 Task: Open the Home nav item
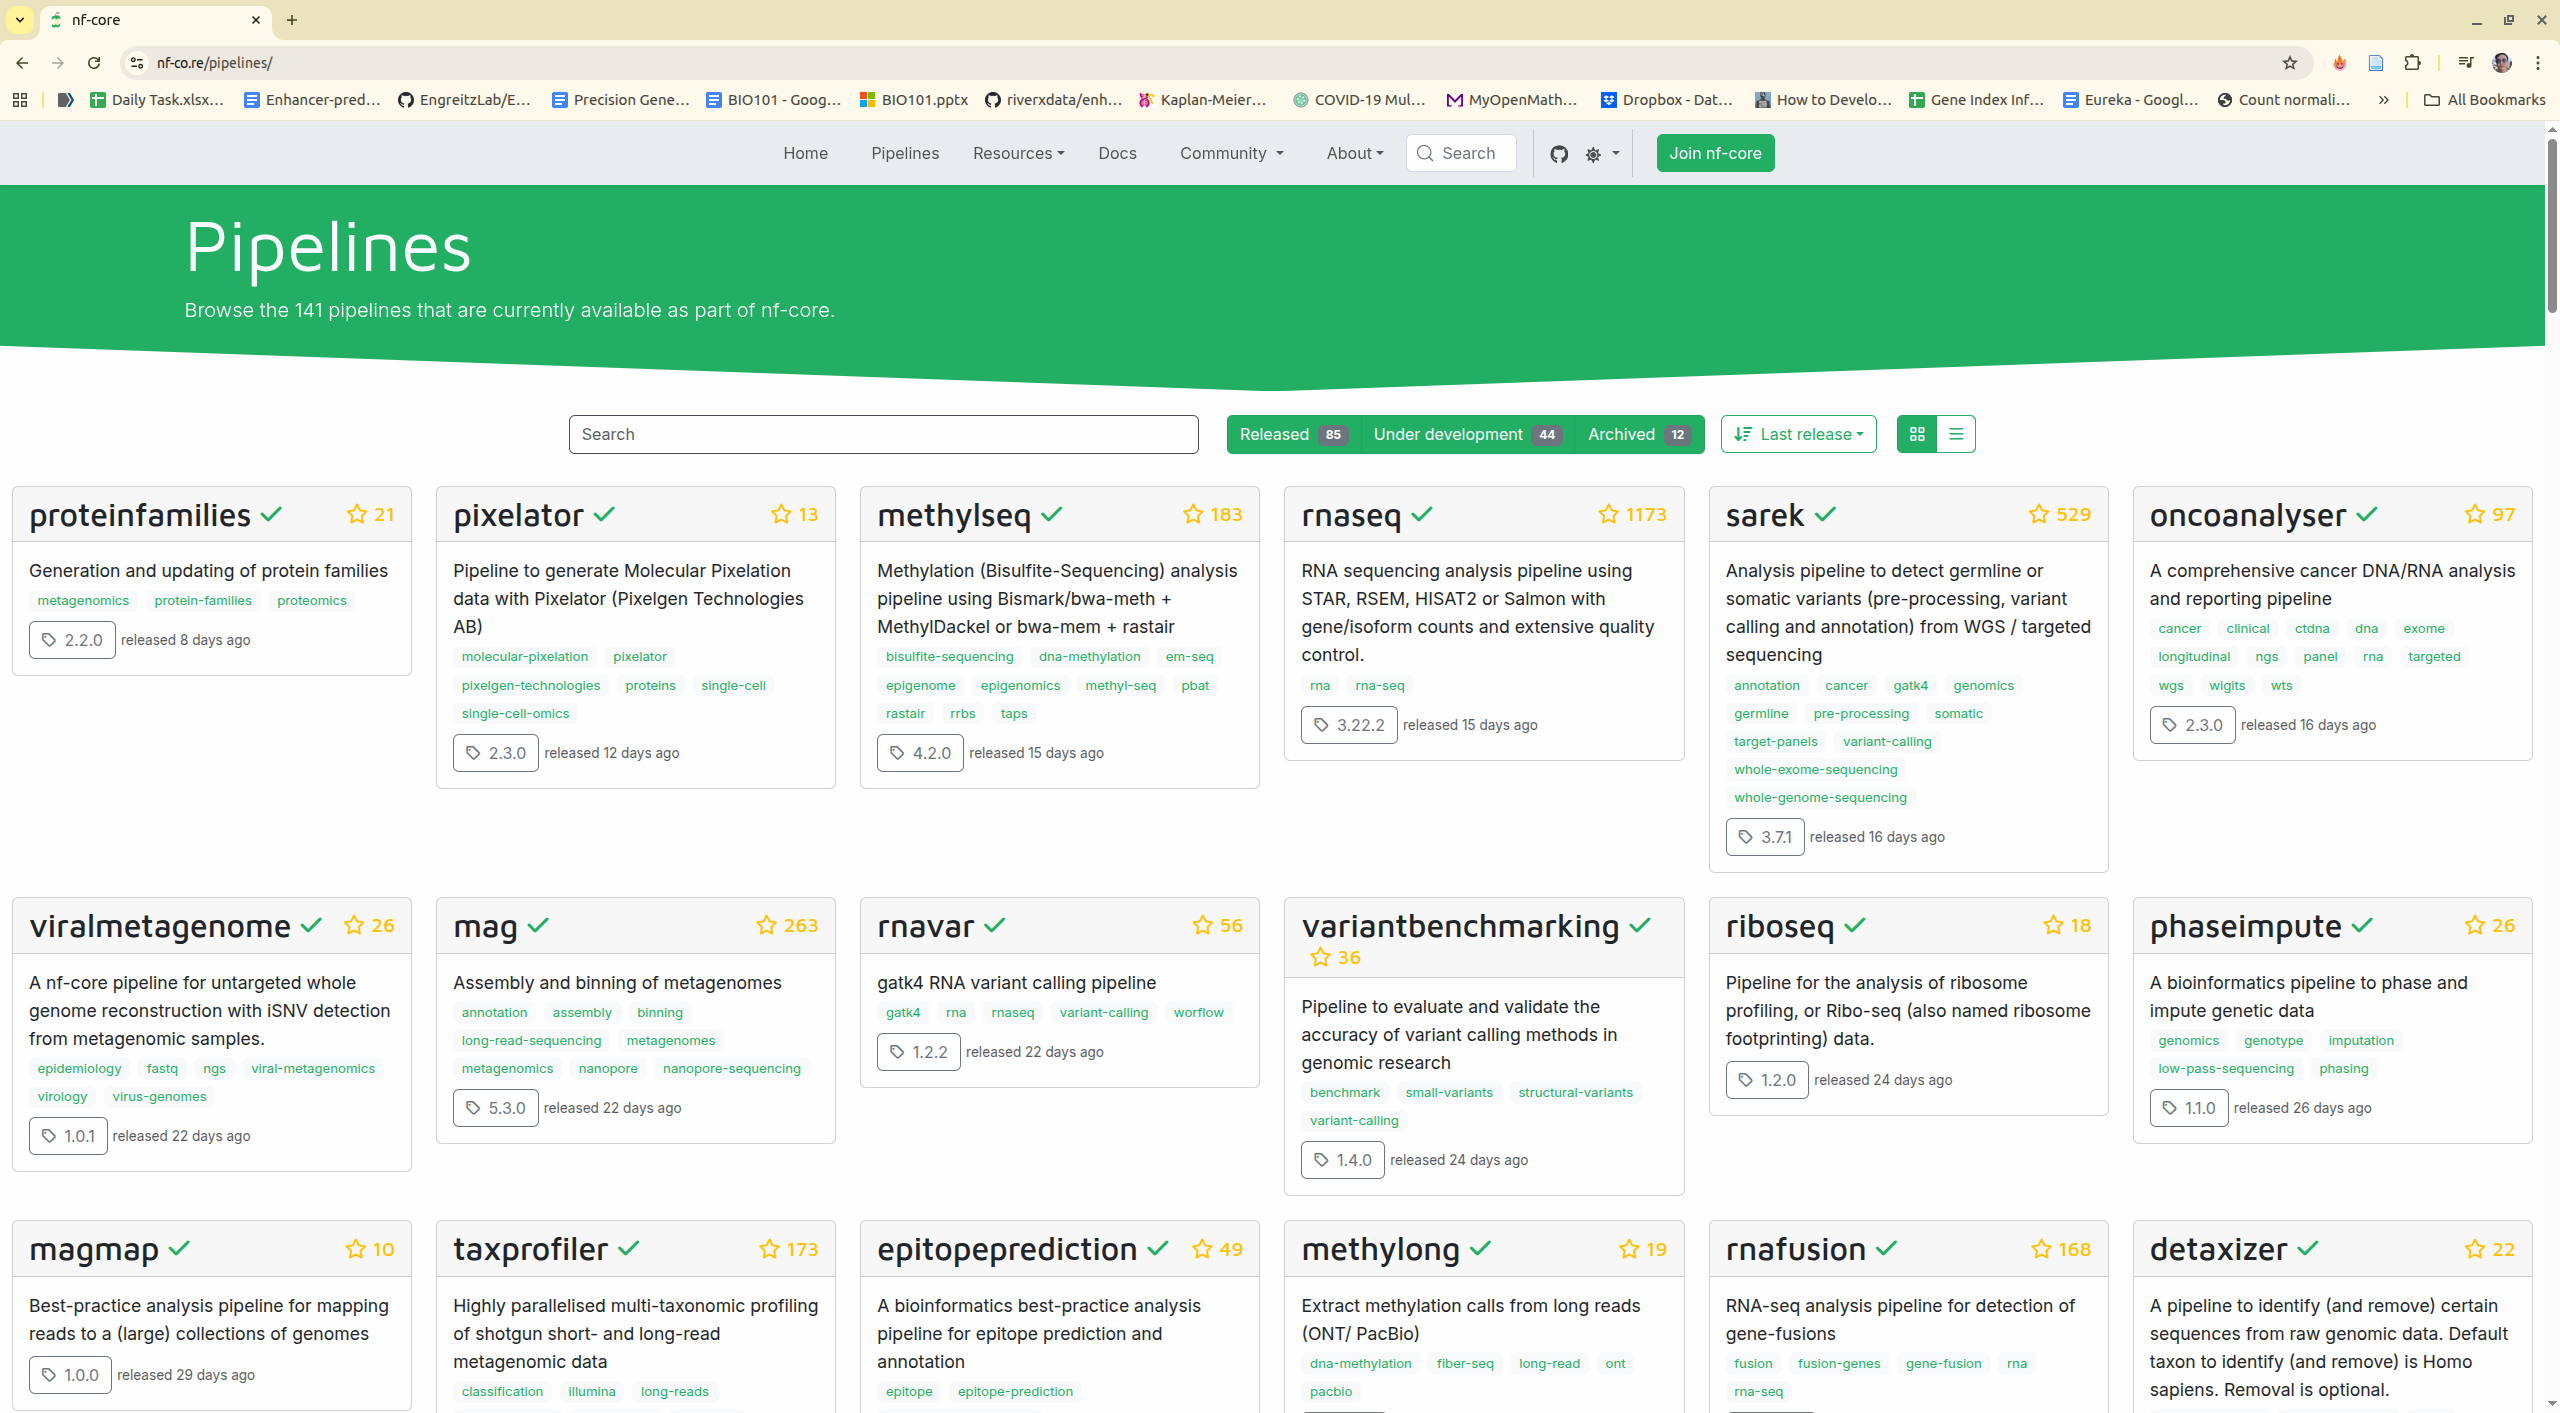pos(805,153)
